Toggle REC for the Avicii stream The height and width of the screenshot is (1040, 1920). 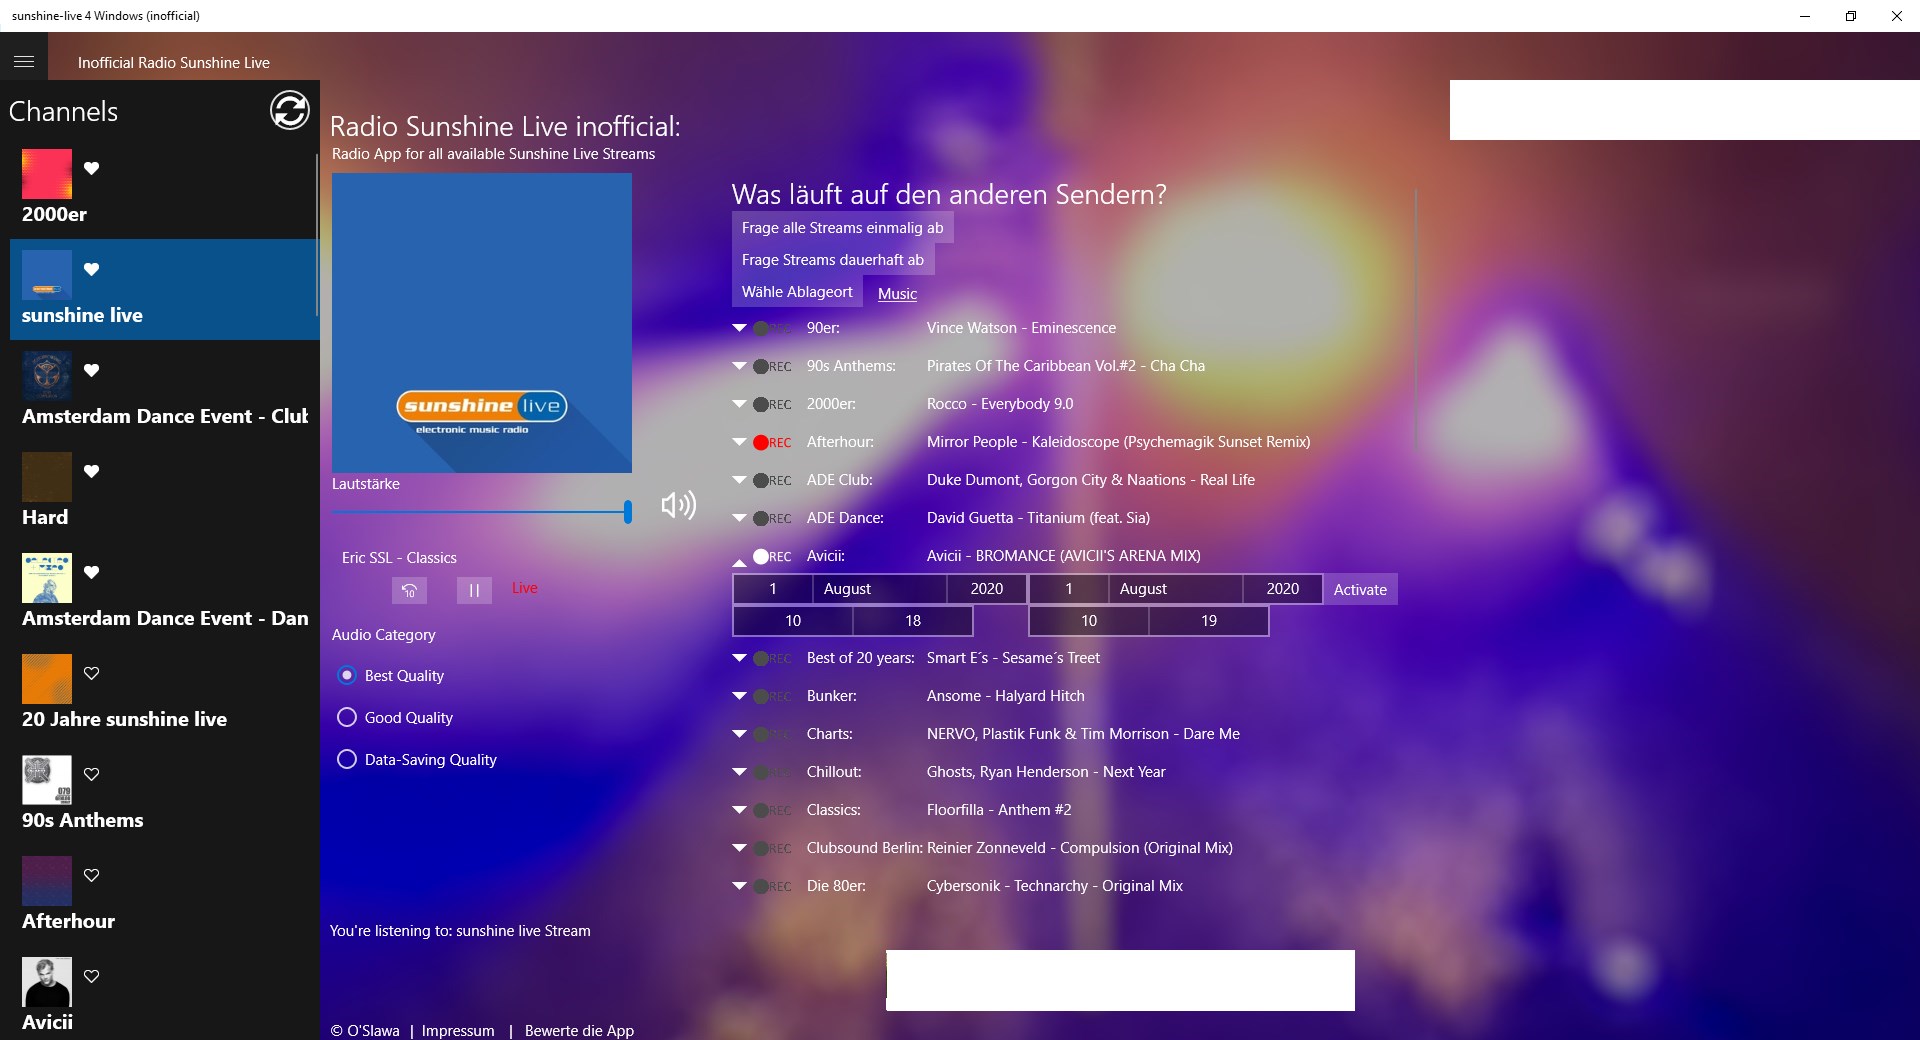(772, 556)
